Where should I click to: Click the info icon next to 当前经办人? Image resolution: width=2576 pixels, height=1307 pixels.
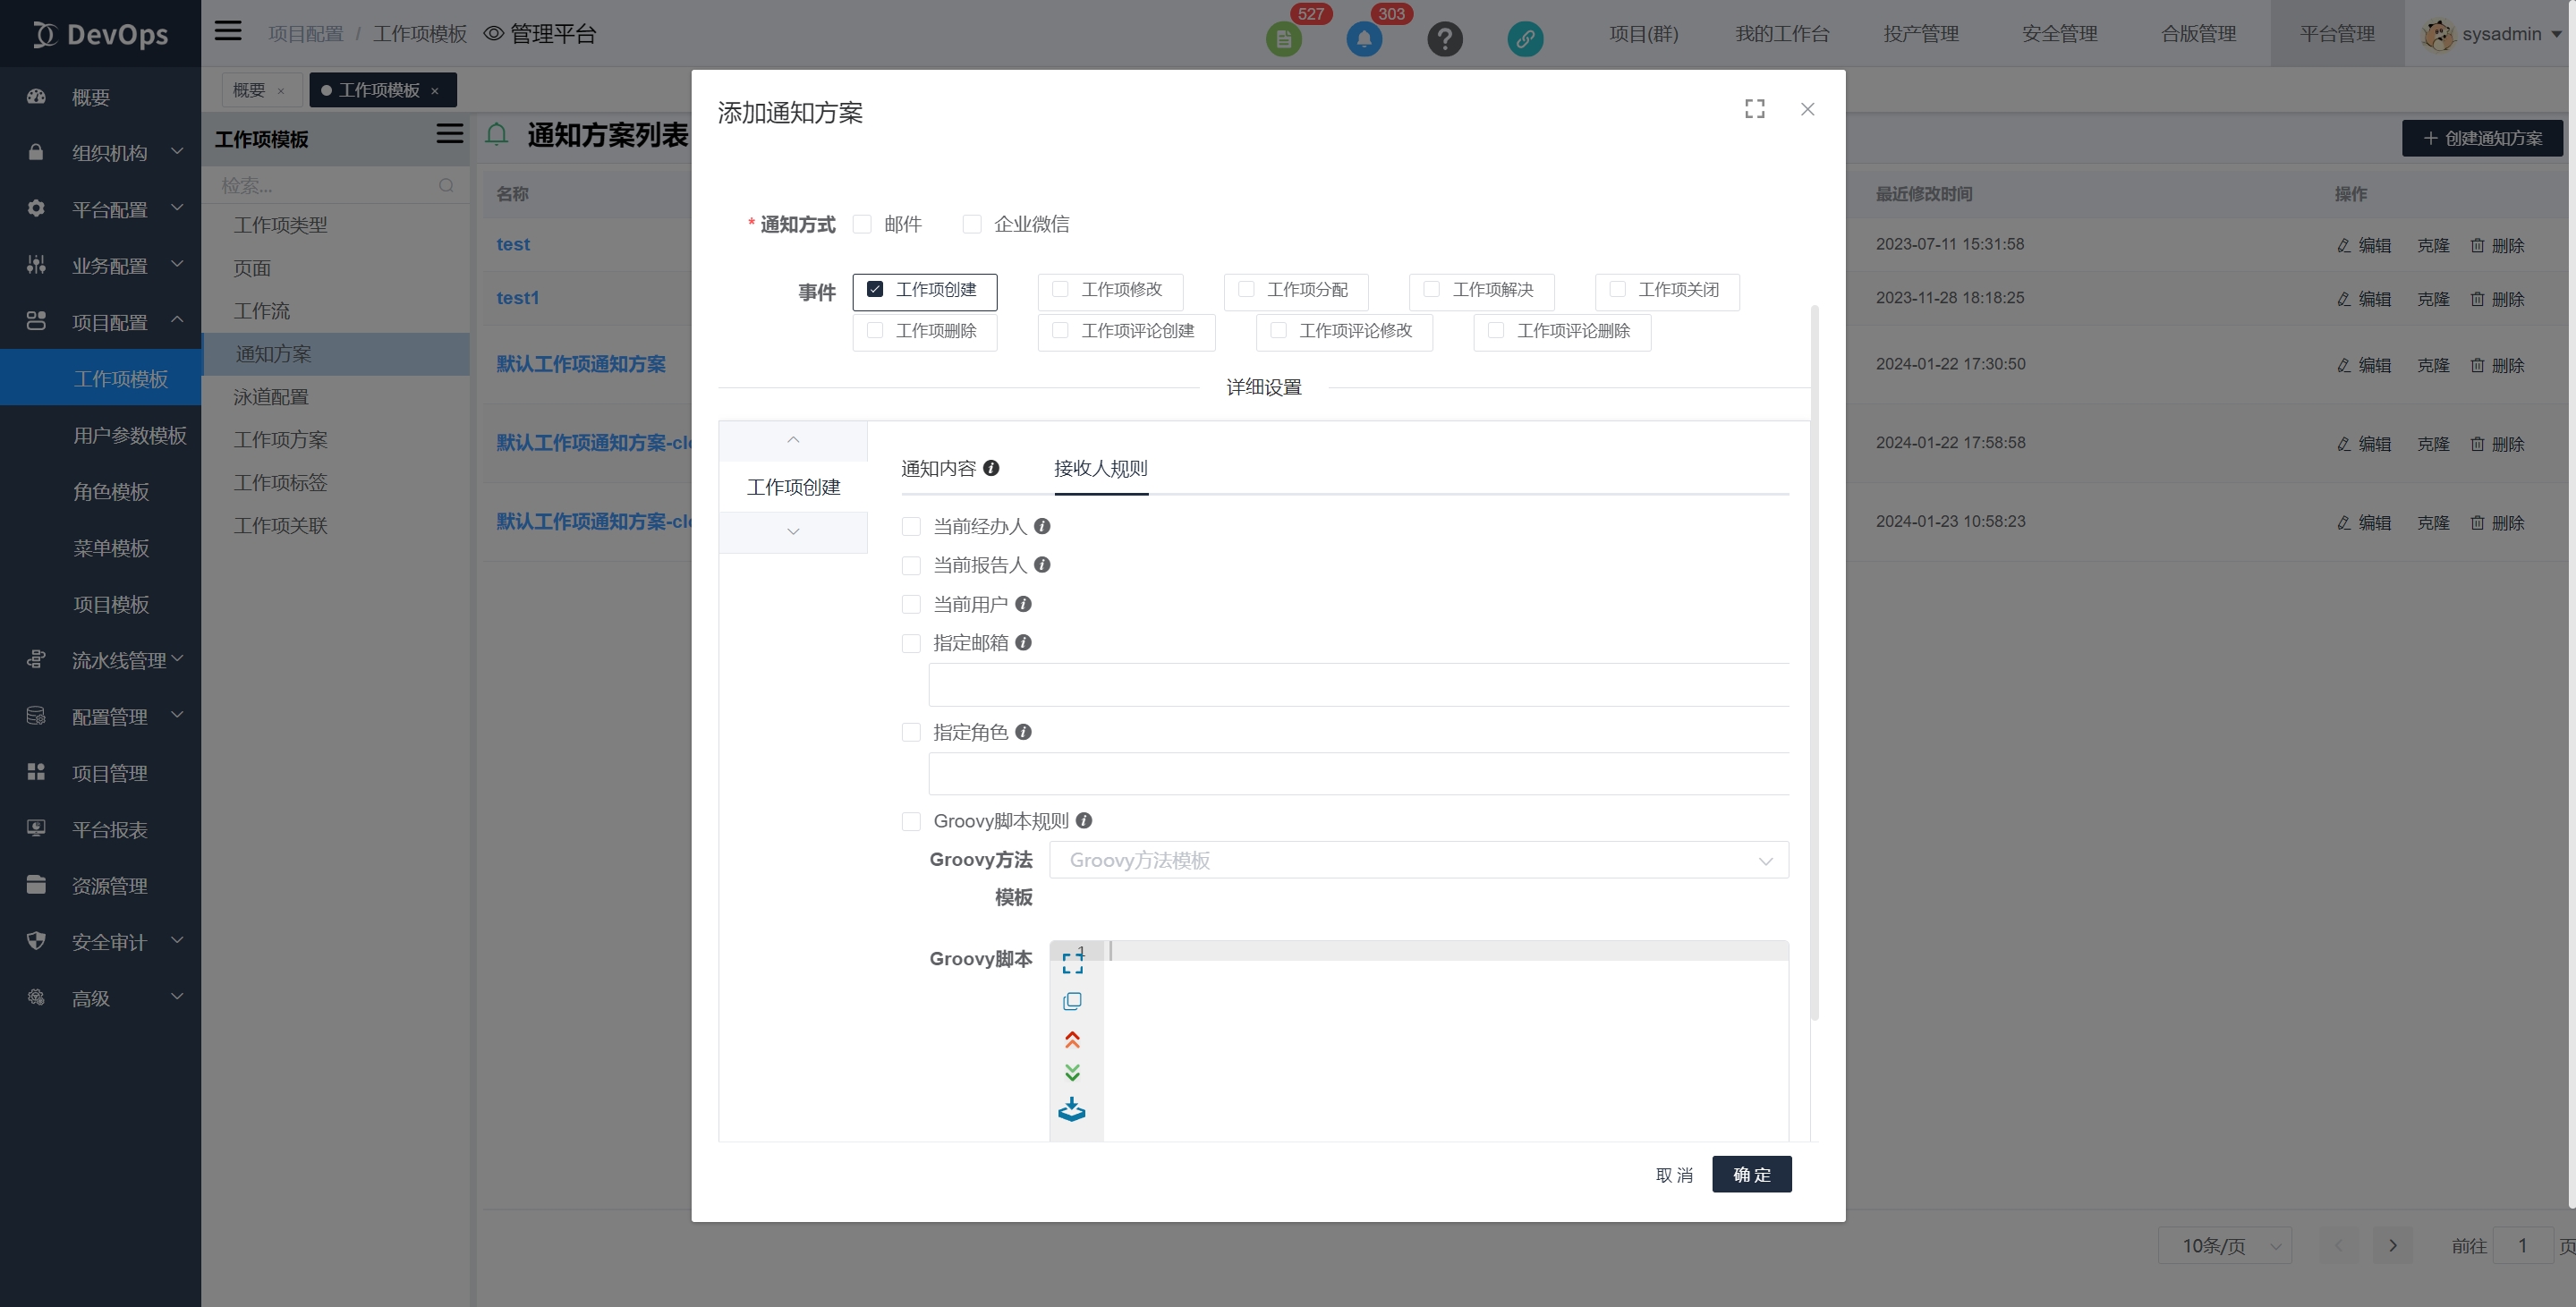(x=1042, y=526)
